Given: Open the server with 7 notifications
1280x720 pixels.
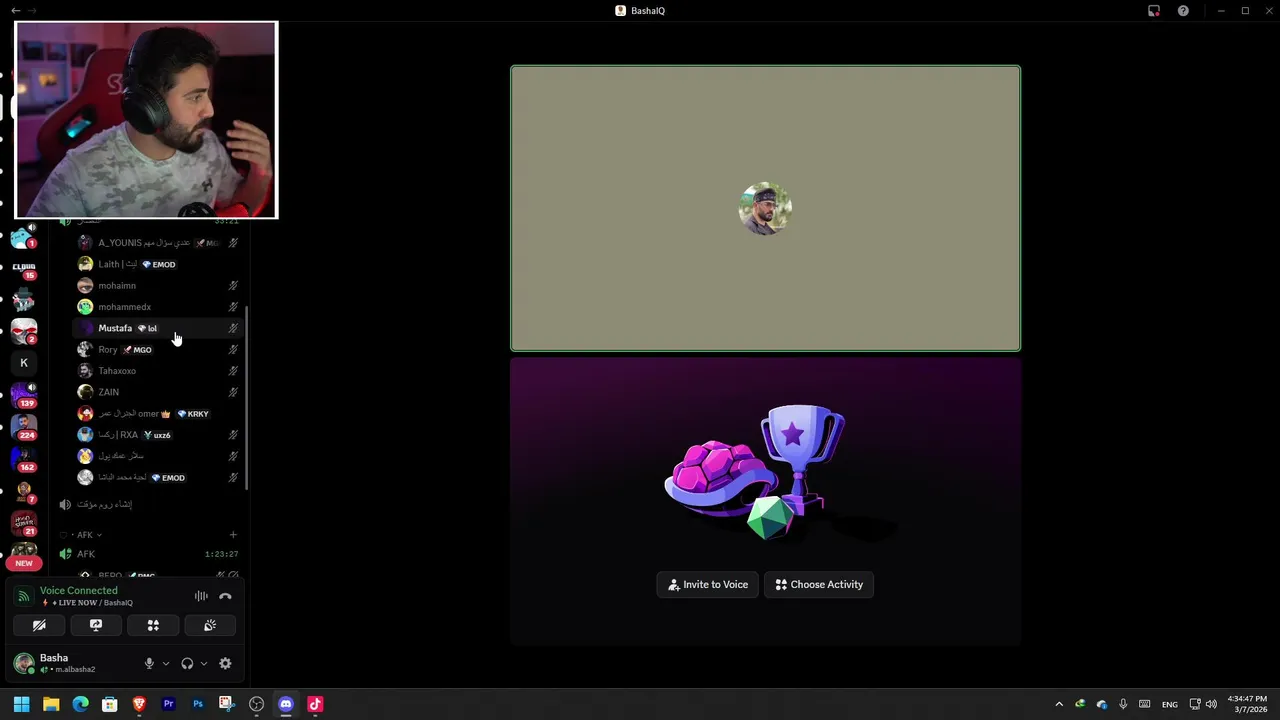Looking at the screenshot, I should point(24,491).
